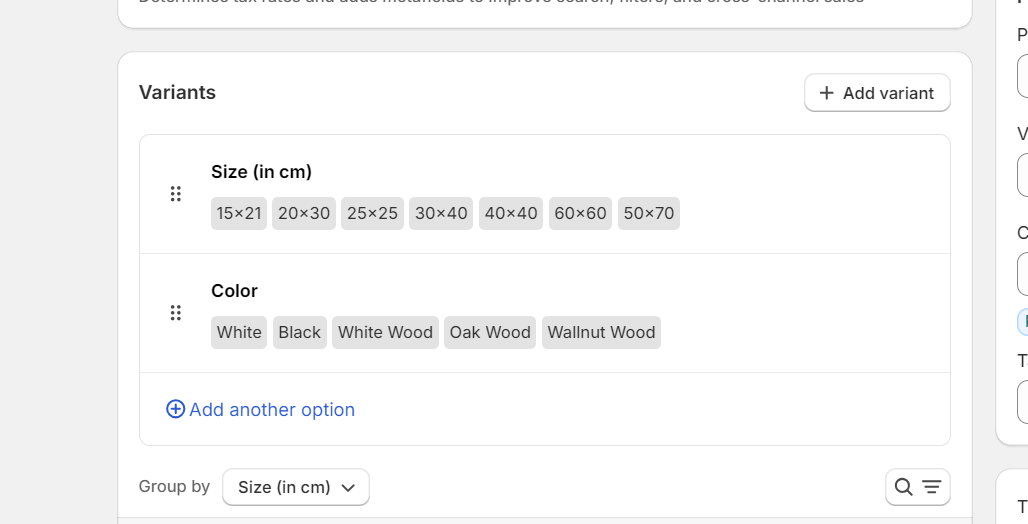Open Group by Size (in cm) dropdown
The image size is (1028, 524).
point(296,487)
